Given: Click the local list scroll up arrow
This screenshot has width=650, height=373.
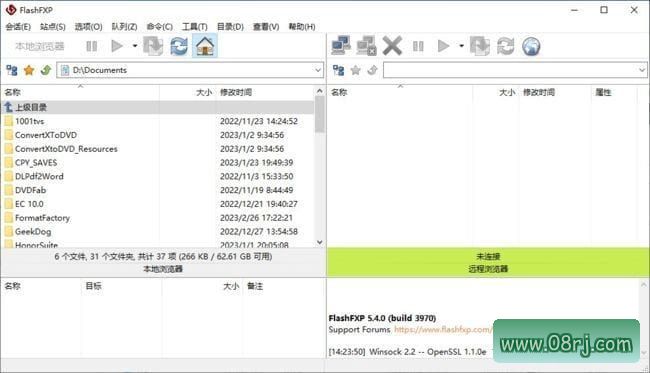Looking at the screenshot, I should (x=319, y=91).
